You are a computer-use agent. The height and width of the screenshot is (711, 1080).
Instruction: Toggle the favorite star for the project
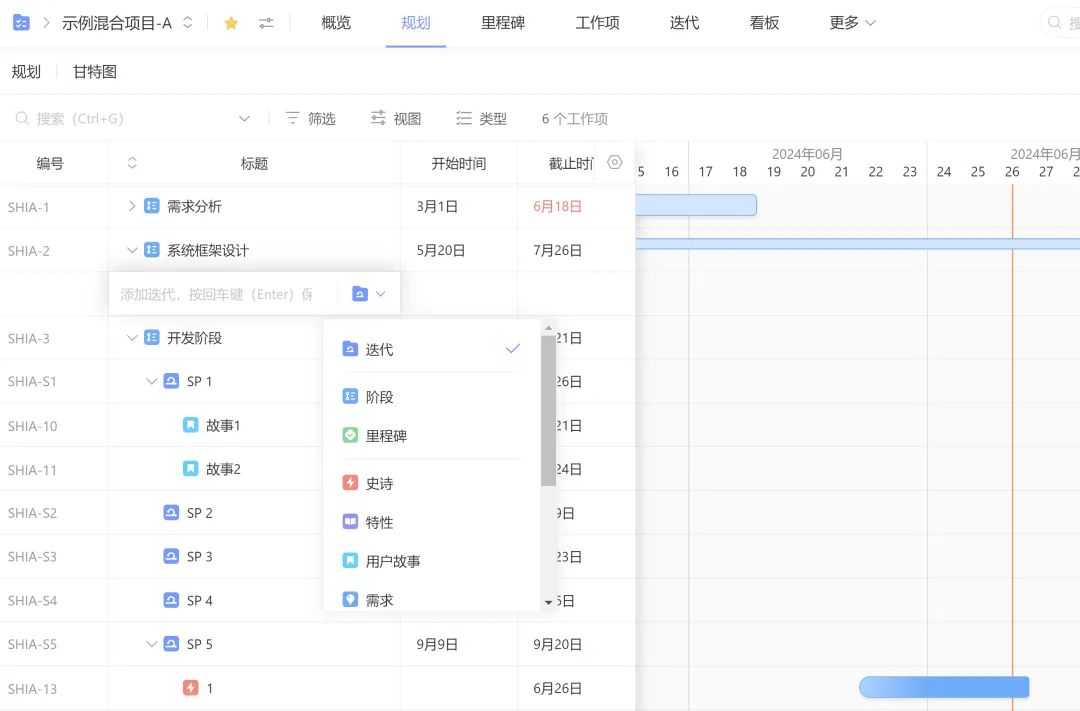(231, 23)
